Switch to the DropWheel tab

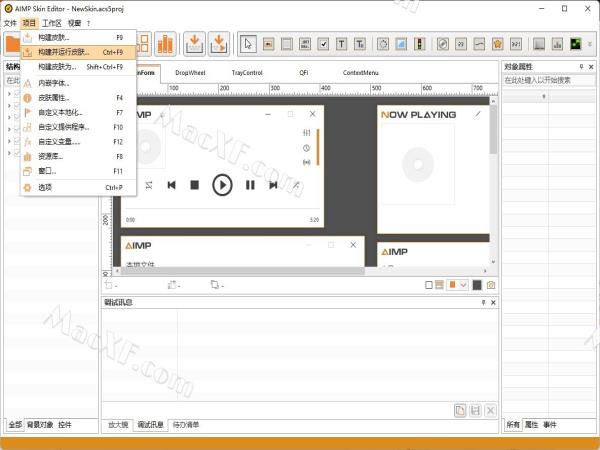pyautogui.click(x=192, y=73)
